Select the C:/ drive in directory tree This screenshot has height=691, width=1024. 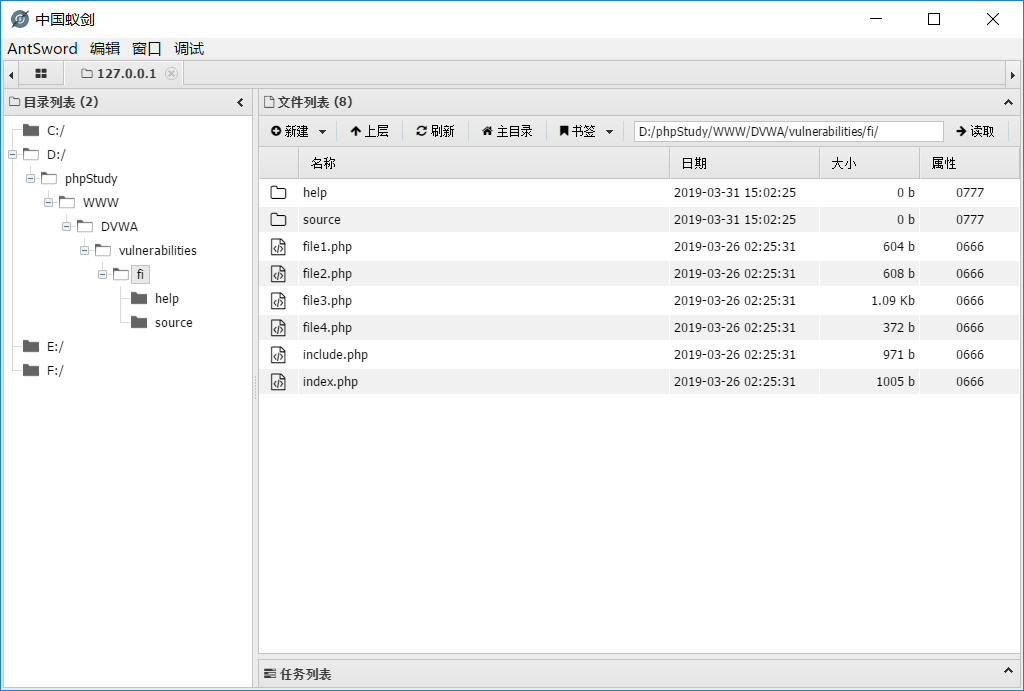[x=56, y=131]
